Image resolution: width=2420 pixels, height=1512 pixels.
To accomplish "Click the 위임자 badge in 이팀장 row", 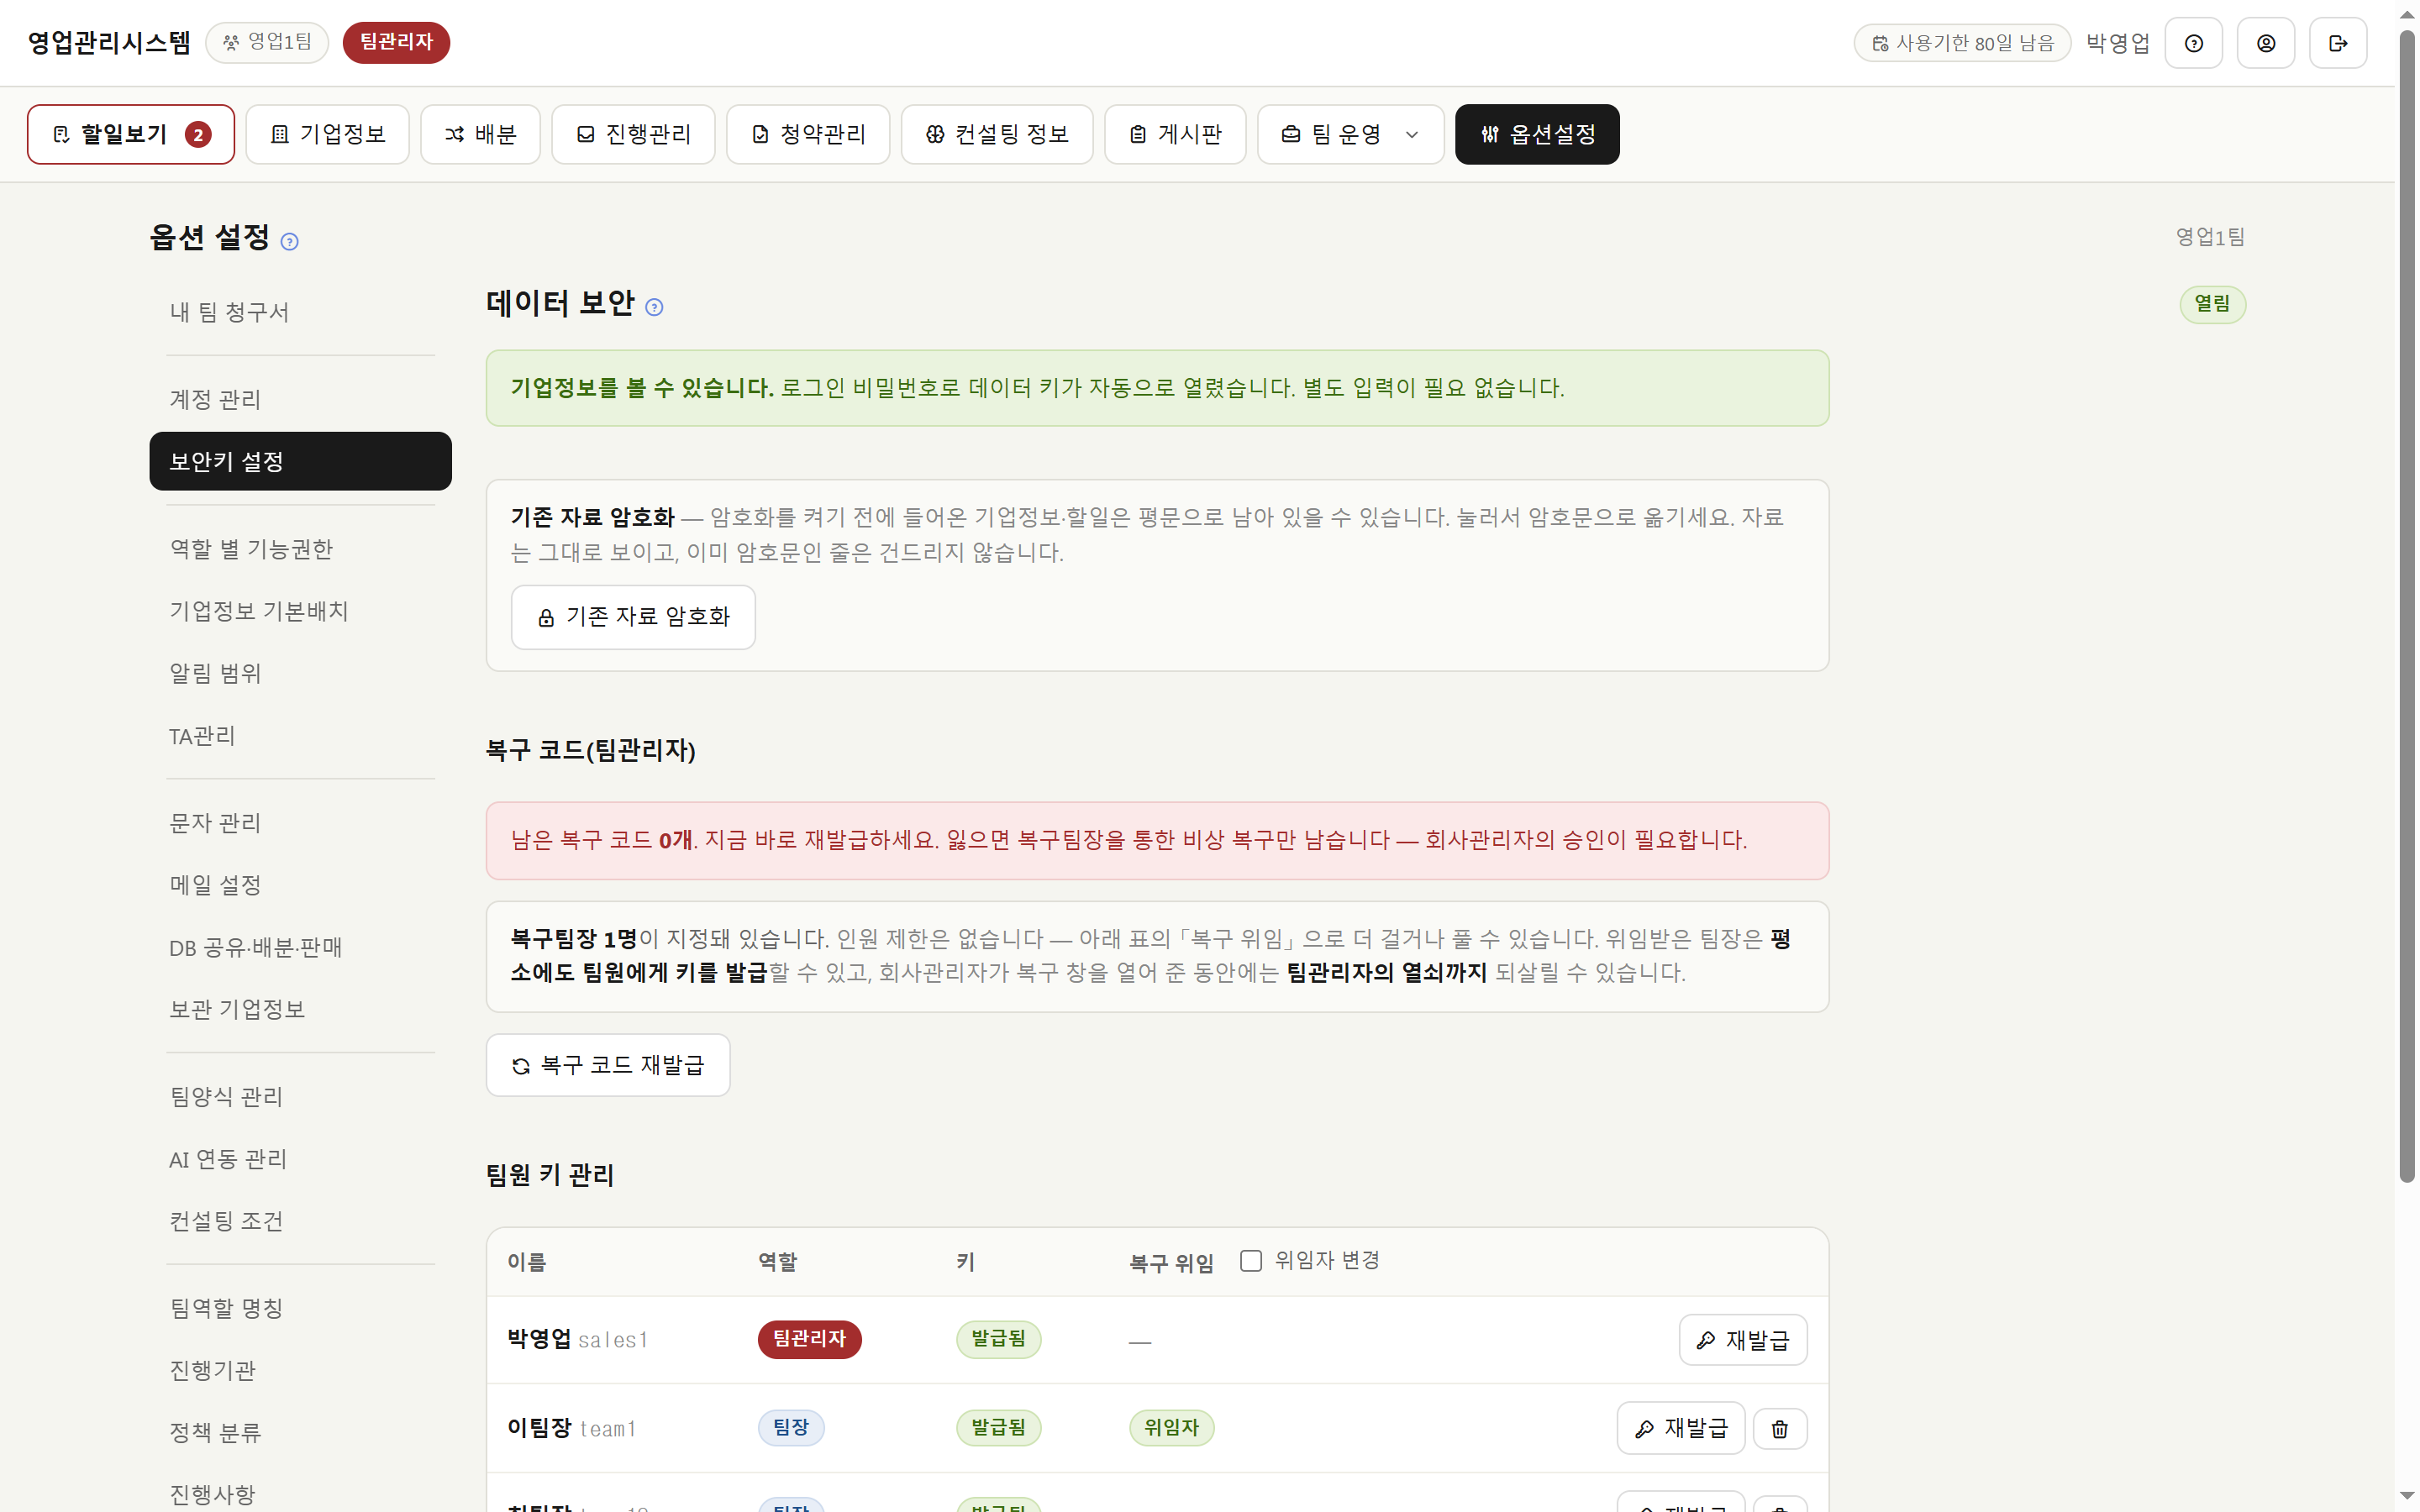I will point(1171,1427).
